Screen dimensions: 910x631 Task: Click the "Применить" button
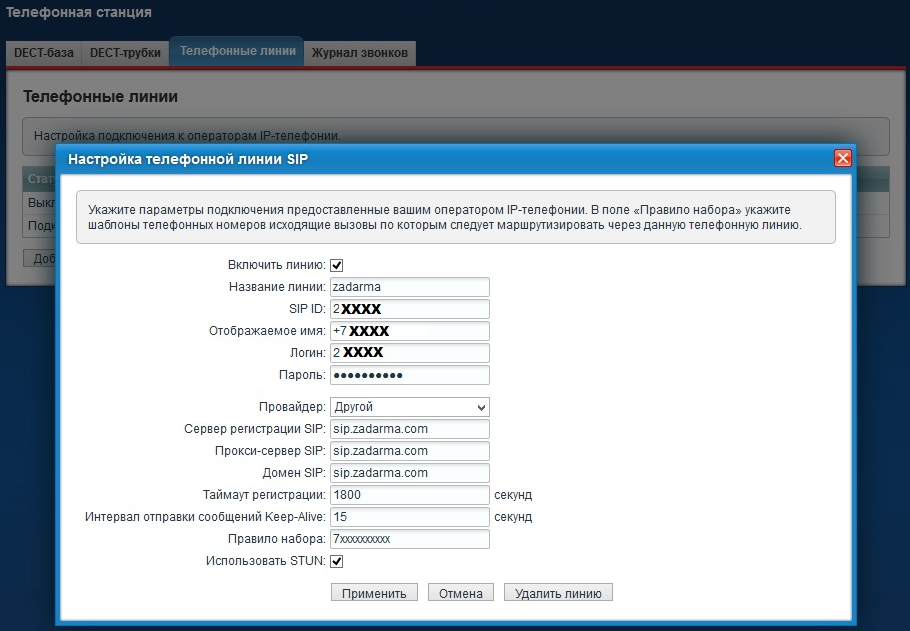[374, 593]
